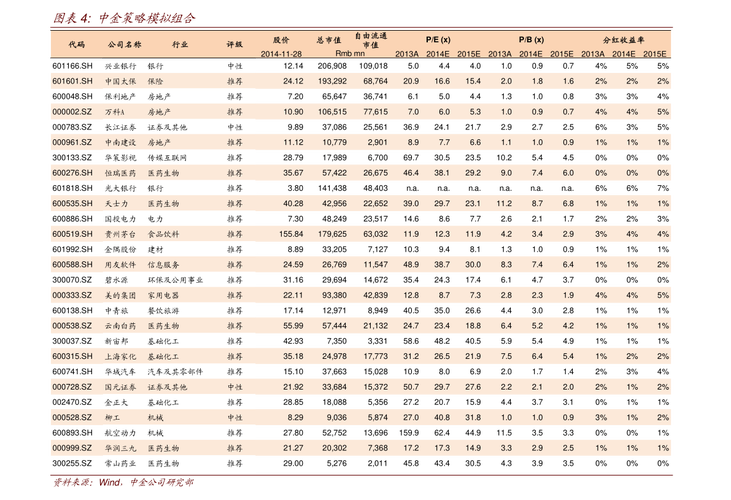
Task: Click industry cell 传媒互联网
Action: click(x=167, y=158)
